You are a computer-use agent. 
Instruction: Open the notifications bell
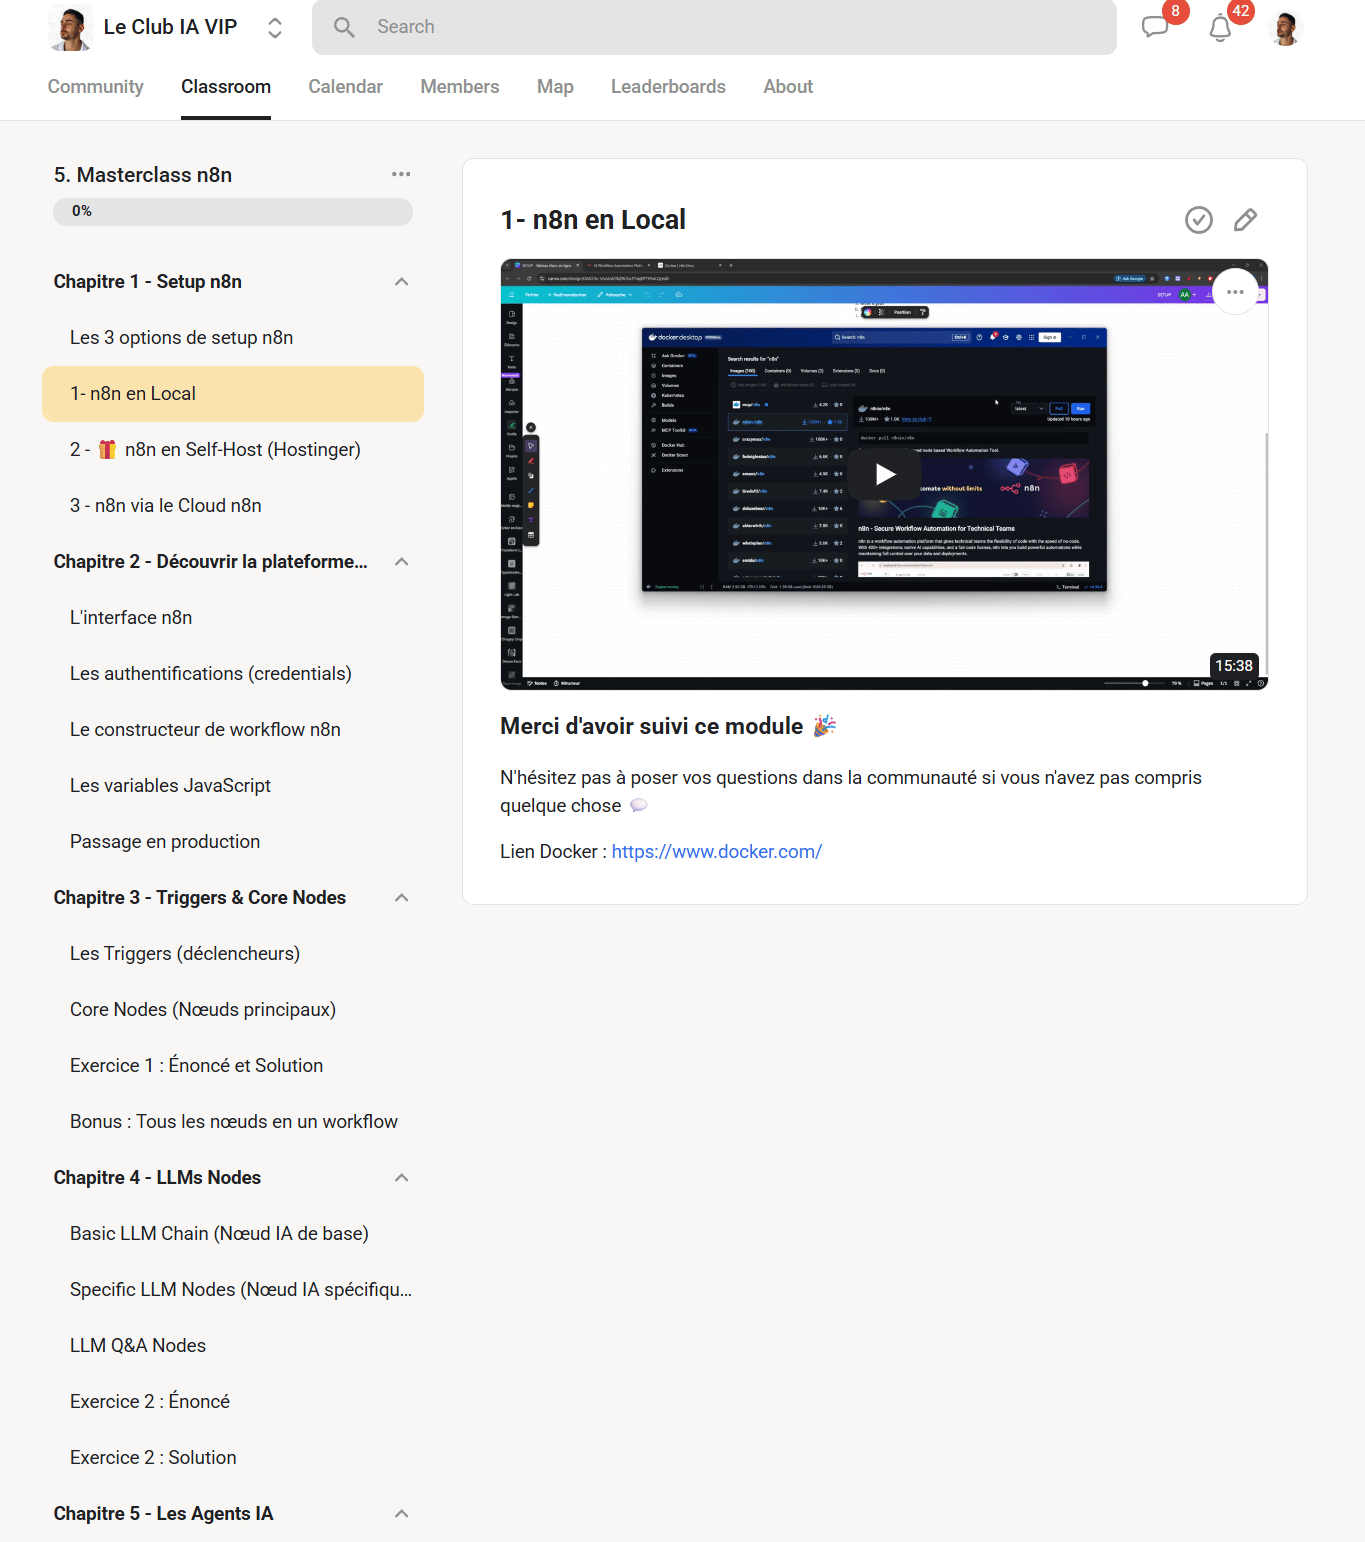pos(1220,28)
